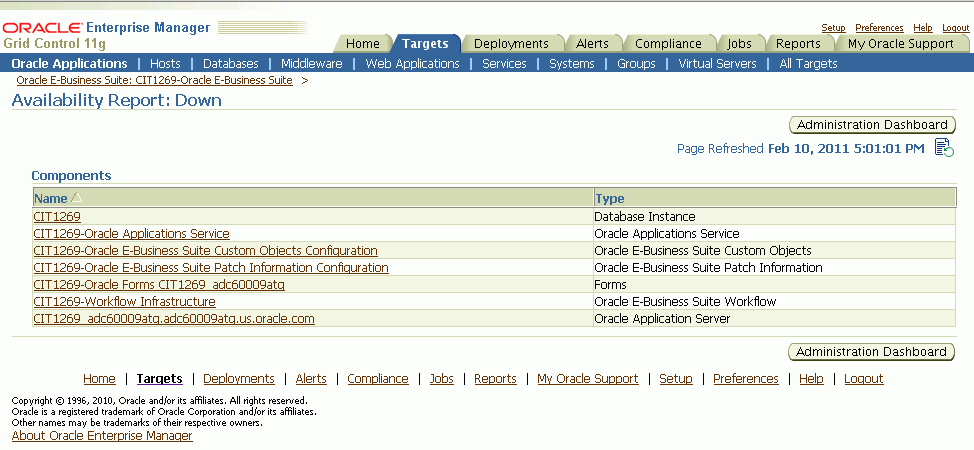Go to the Compliance tab
Image resolution: width=974 pixels, height=450 pixels.
pos(668,44)
